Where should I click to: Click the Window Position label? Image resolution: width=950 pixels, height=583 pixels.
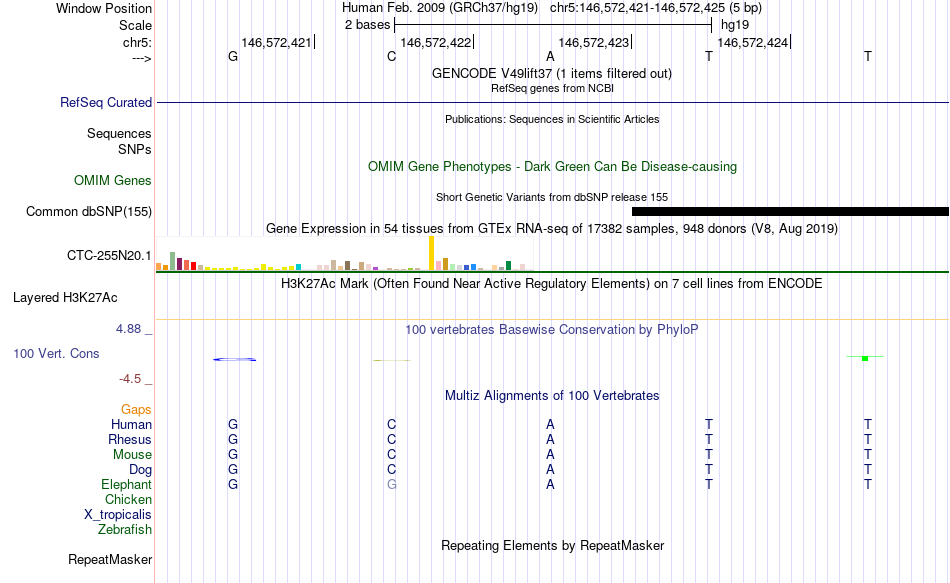104,8
